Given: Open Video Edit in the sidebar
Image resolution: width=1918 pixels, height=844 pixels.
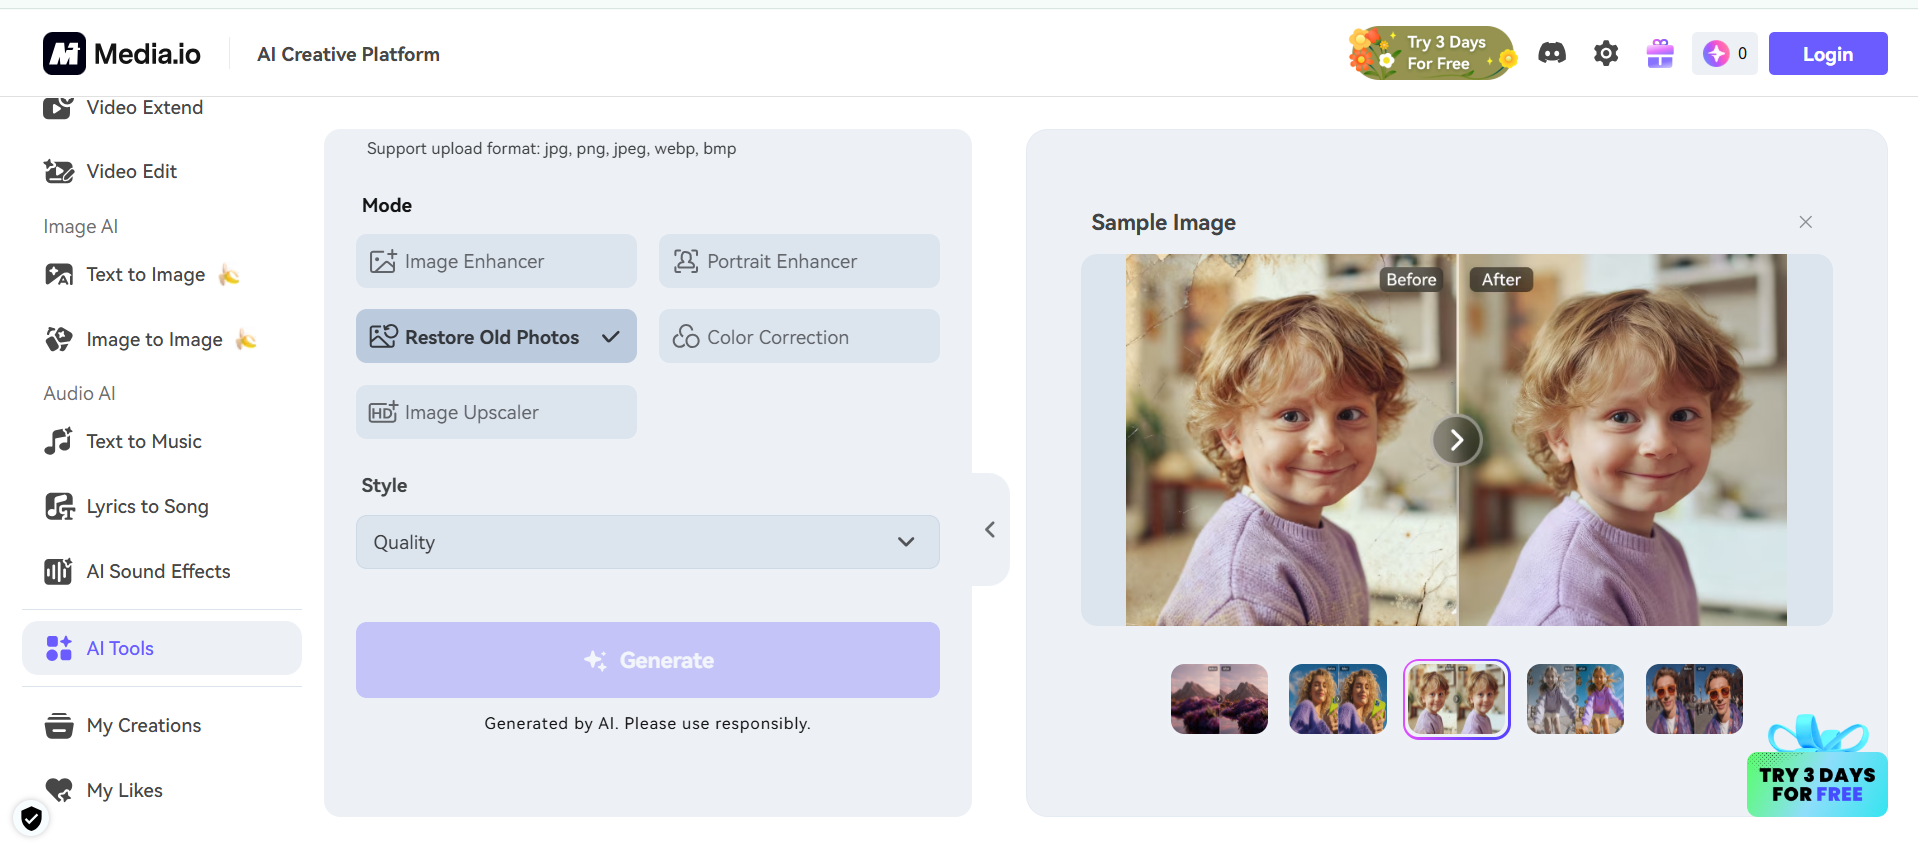Looking at the screenshot, I should (x=131, y=171).
